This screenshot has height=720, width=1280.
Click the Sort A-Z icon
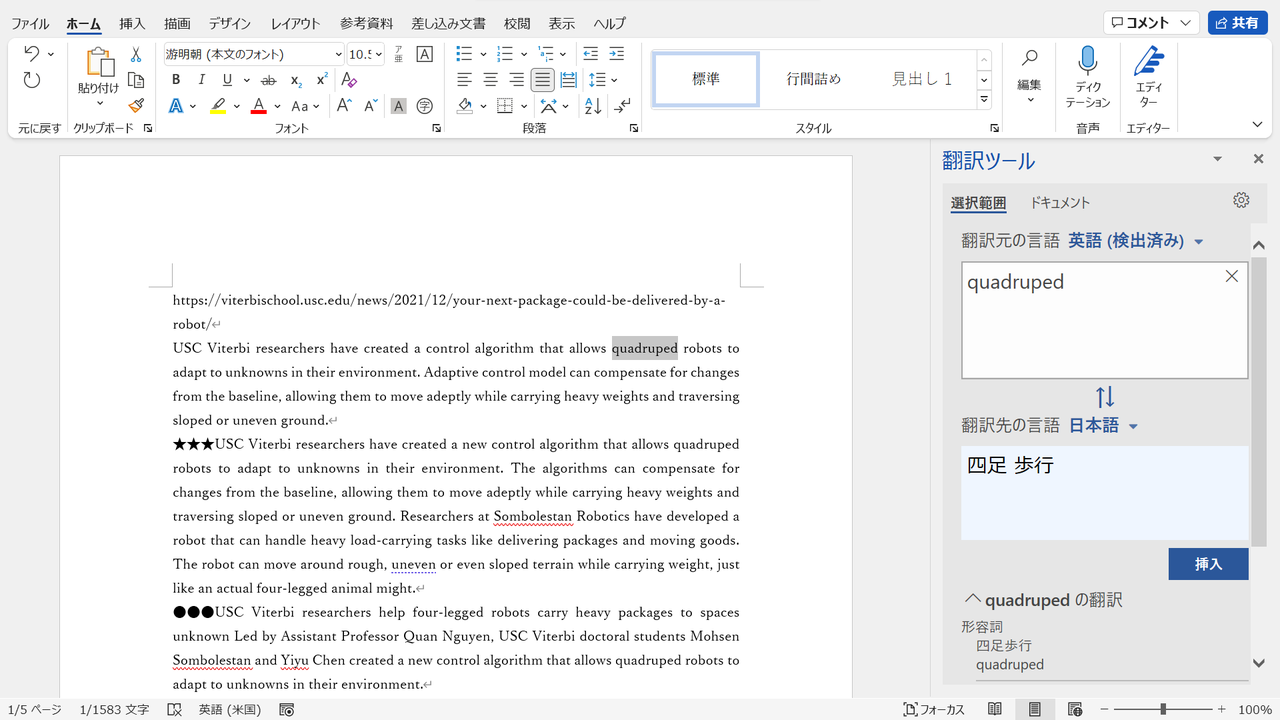(593, 105)
